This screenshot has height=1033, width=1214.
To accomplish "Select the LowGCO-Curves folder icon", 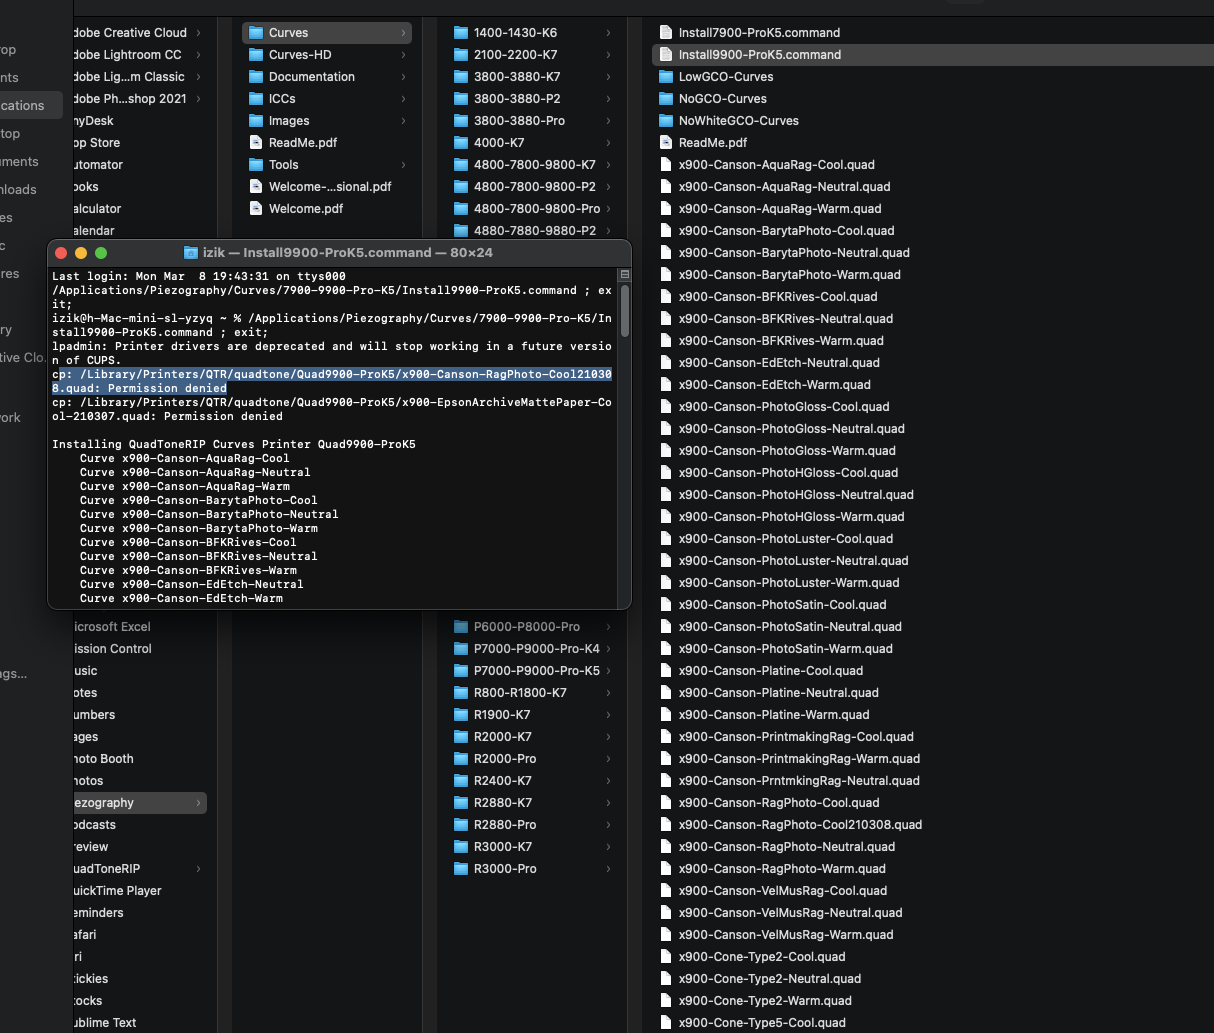I will tap(666, 77).
